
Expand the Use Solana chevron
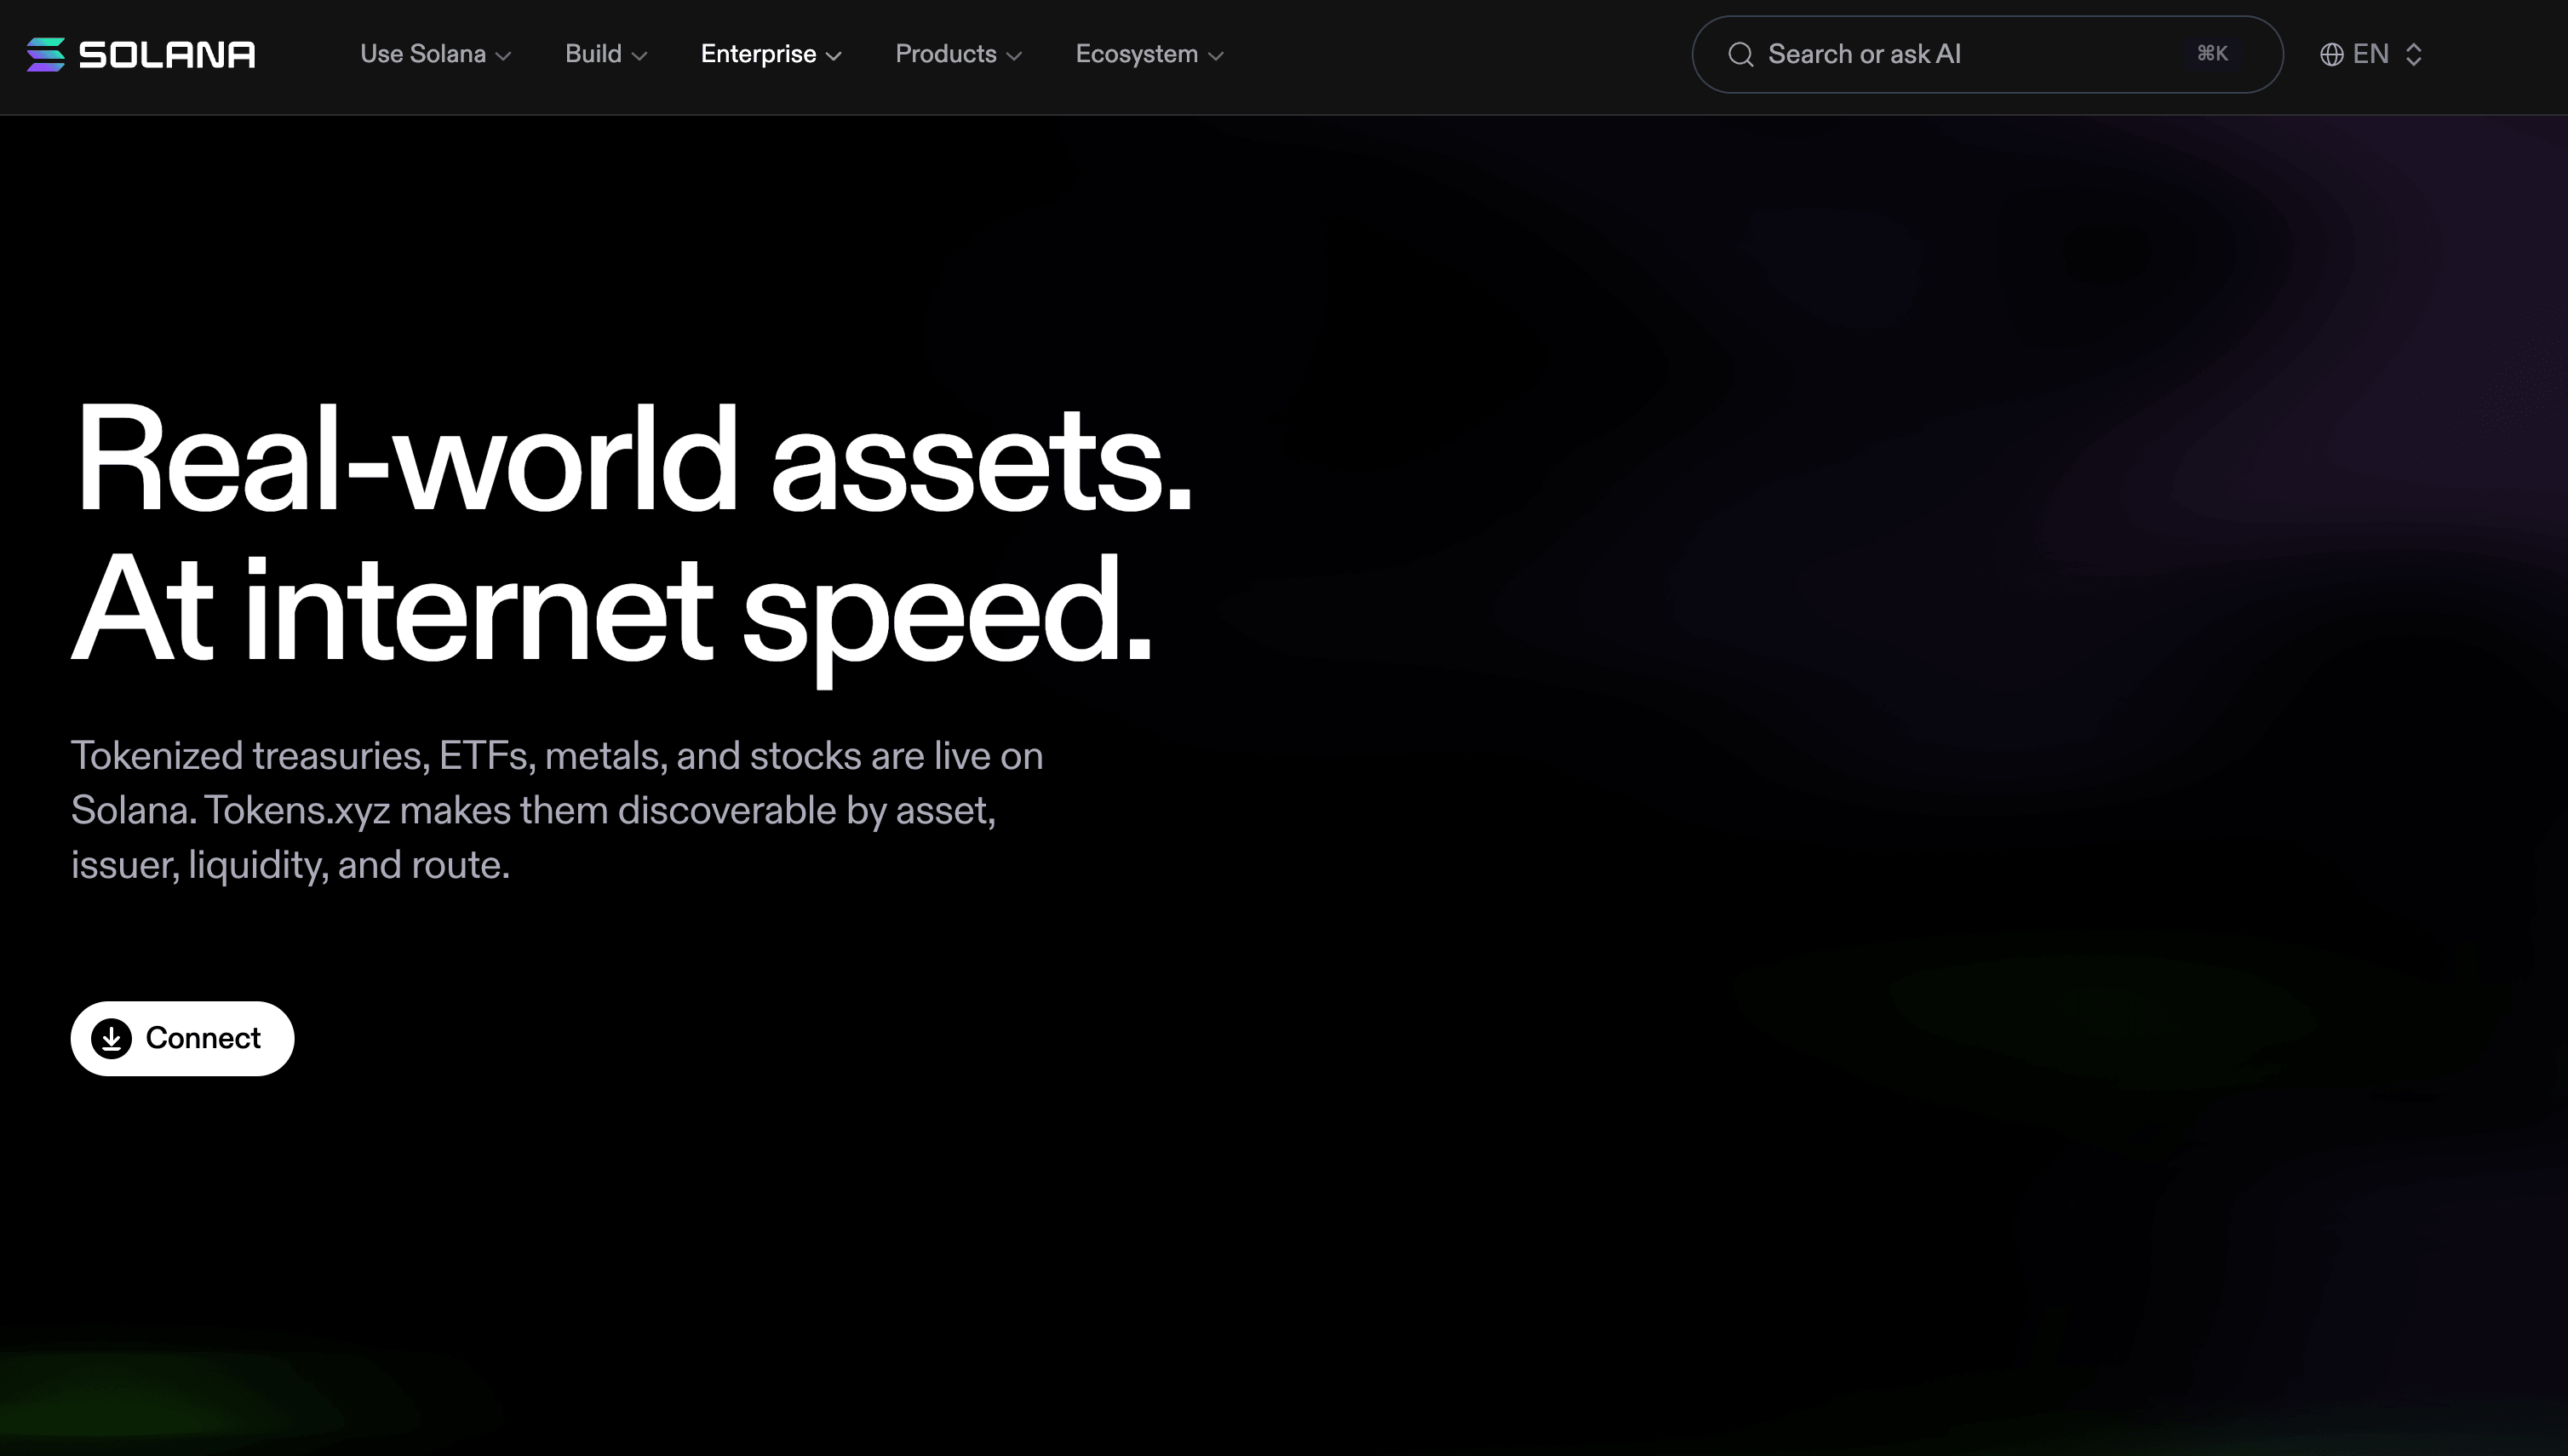pyautogui.click(x=504, y=56)
